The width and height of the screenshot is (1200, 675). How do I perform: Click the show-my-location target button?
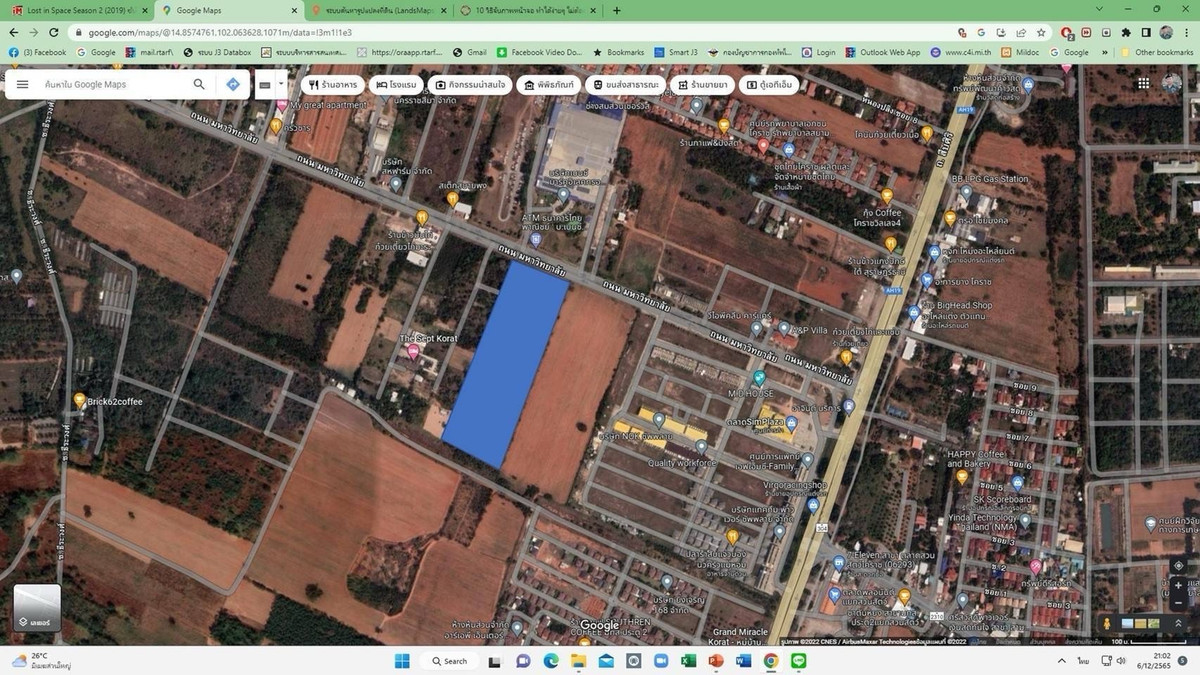[1179, 566]
